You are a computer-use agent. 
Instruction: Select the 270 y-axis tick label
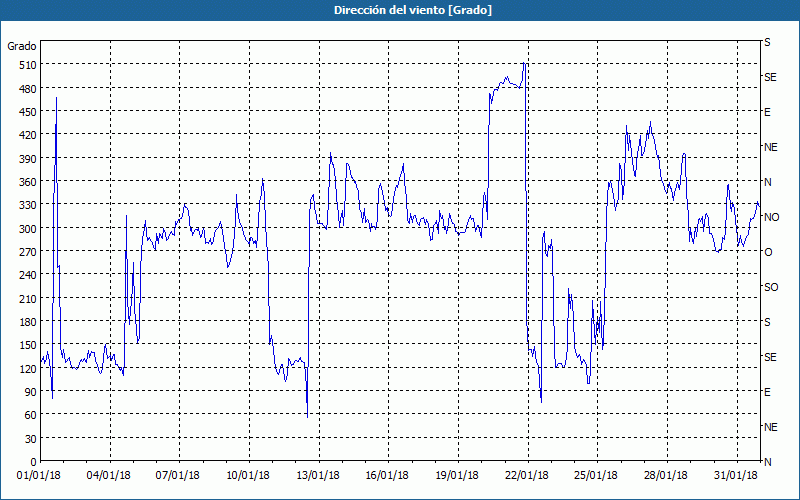coord(28,252)
